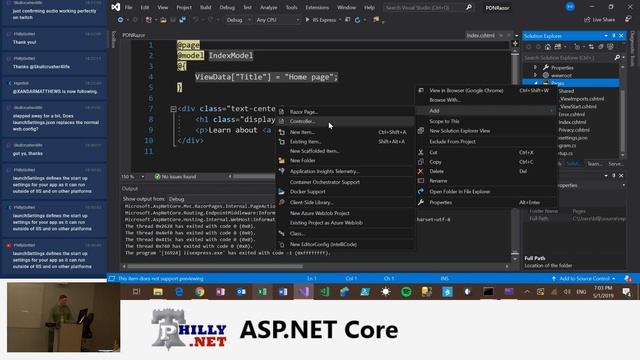Select the Index.cshtml editor tab
The height and width of the screenshot is (360, 640).
481,36
